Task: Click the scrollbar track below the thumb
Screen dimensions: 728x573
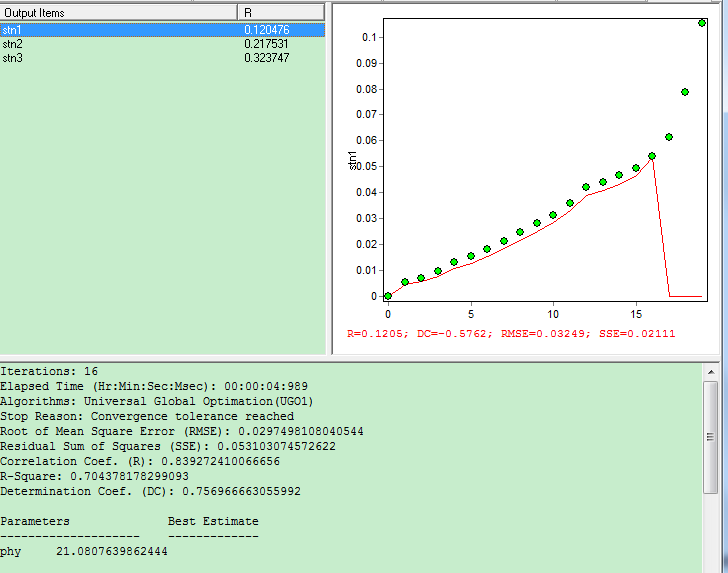Action: click(x=710, y=530)
